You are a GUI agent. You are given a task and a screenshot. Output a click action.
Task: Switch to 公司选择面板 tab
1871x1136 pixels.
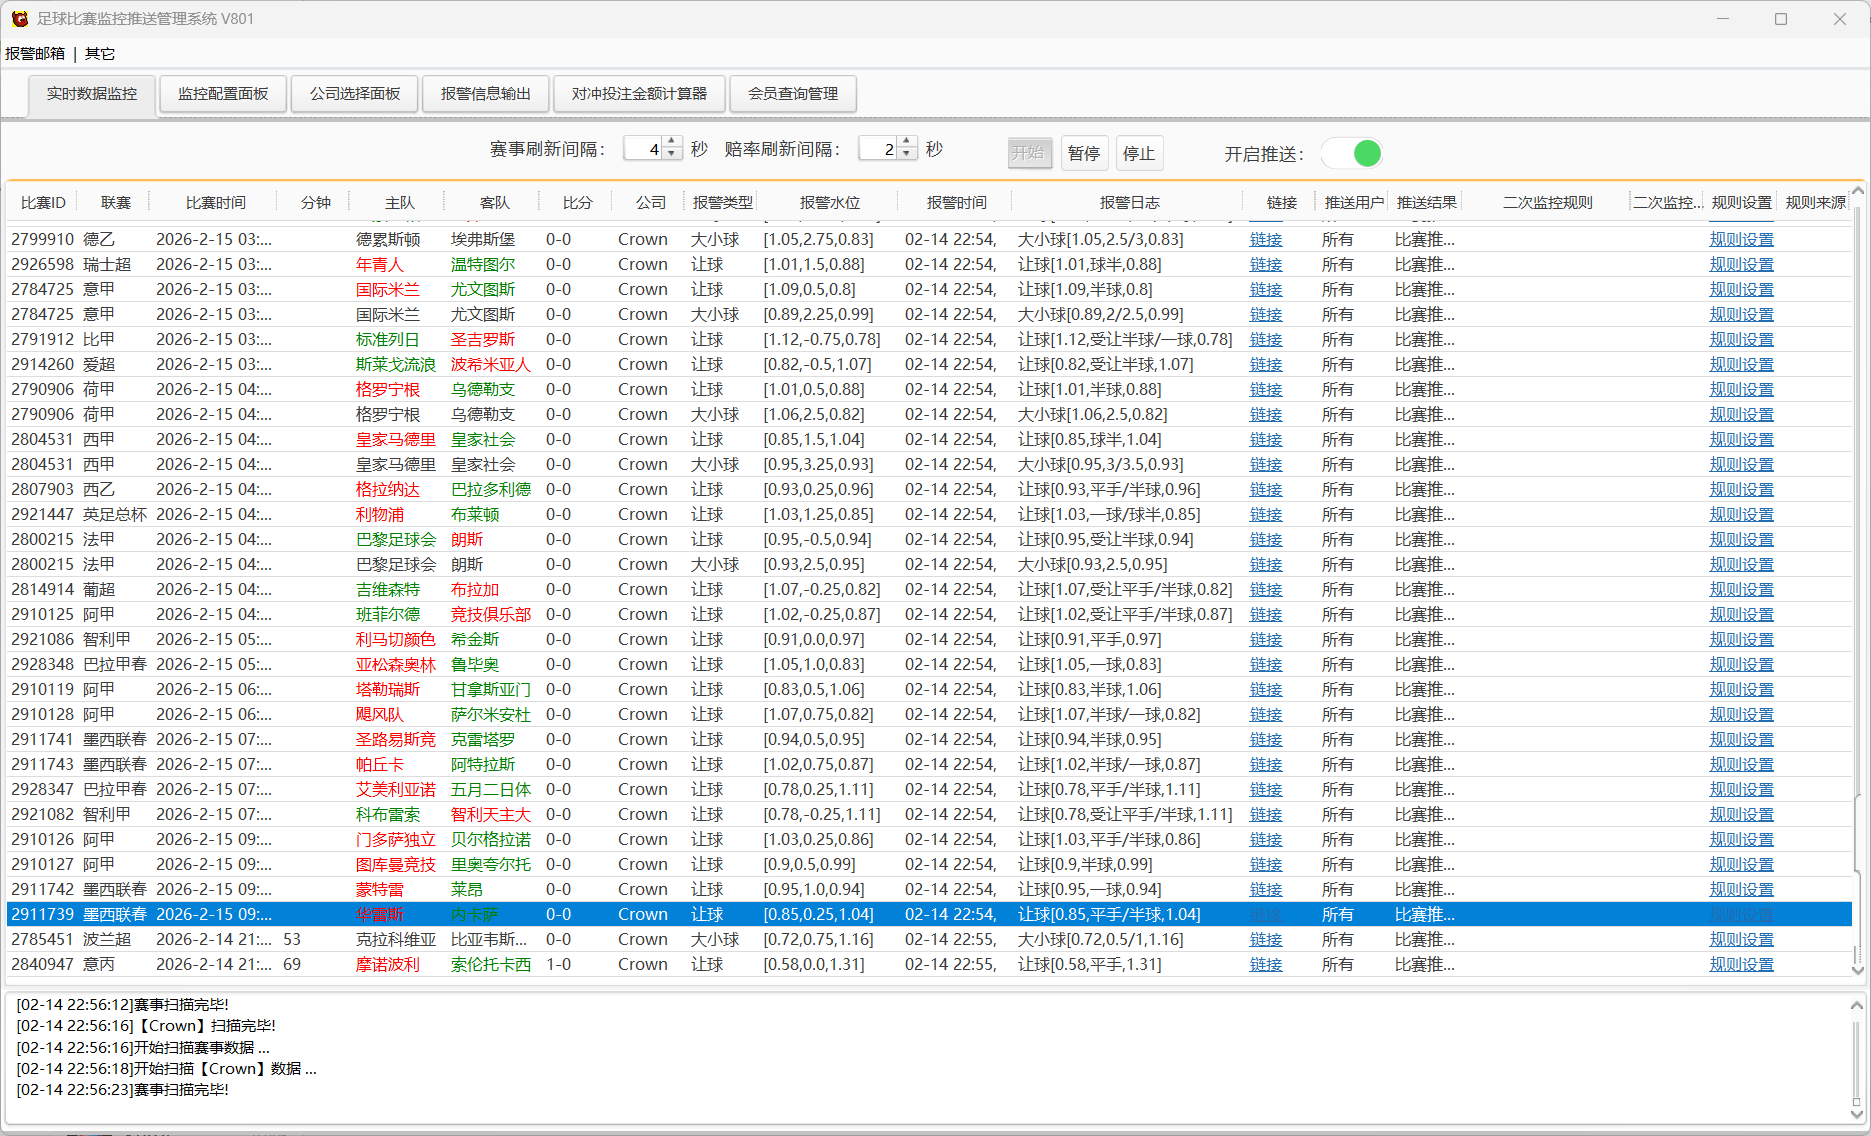(x=355, y=94)
